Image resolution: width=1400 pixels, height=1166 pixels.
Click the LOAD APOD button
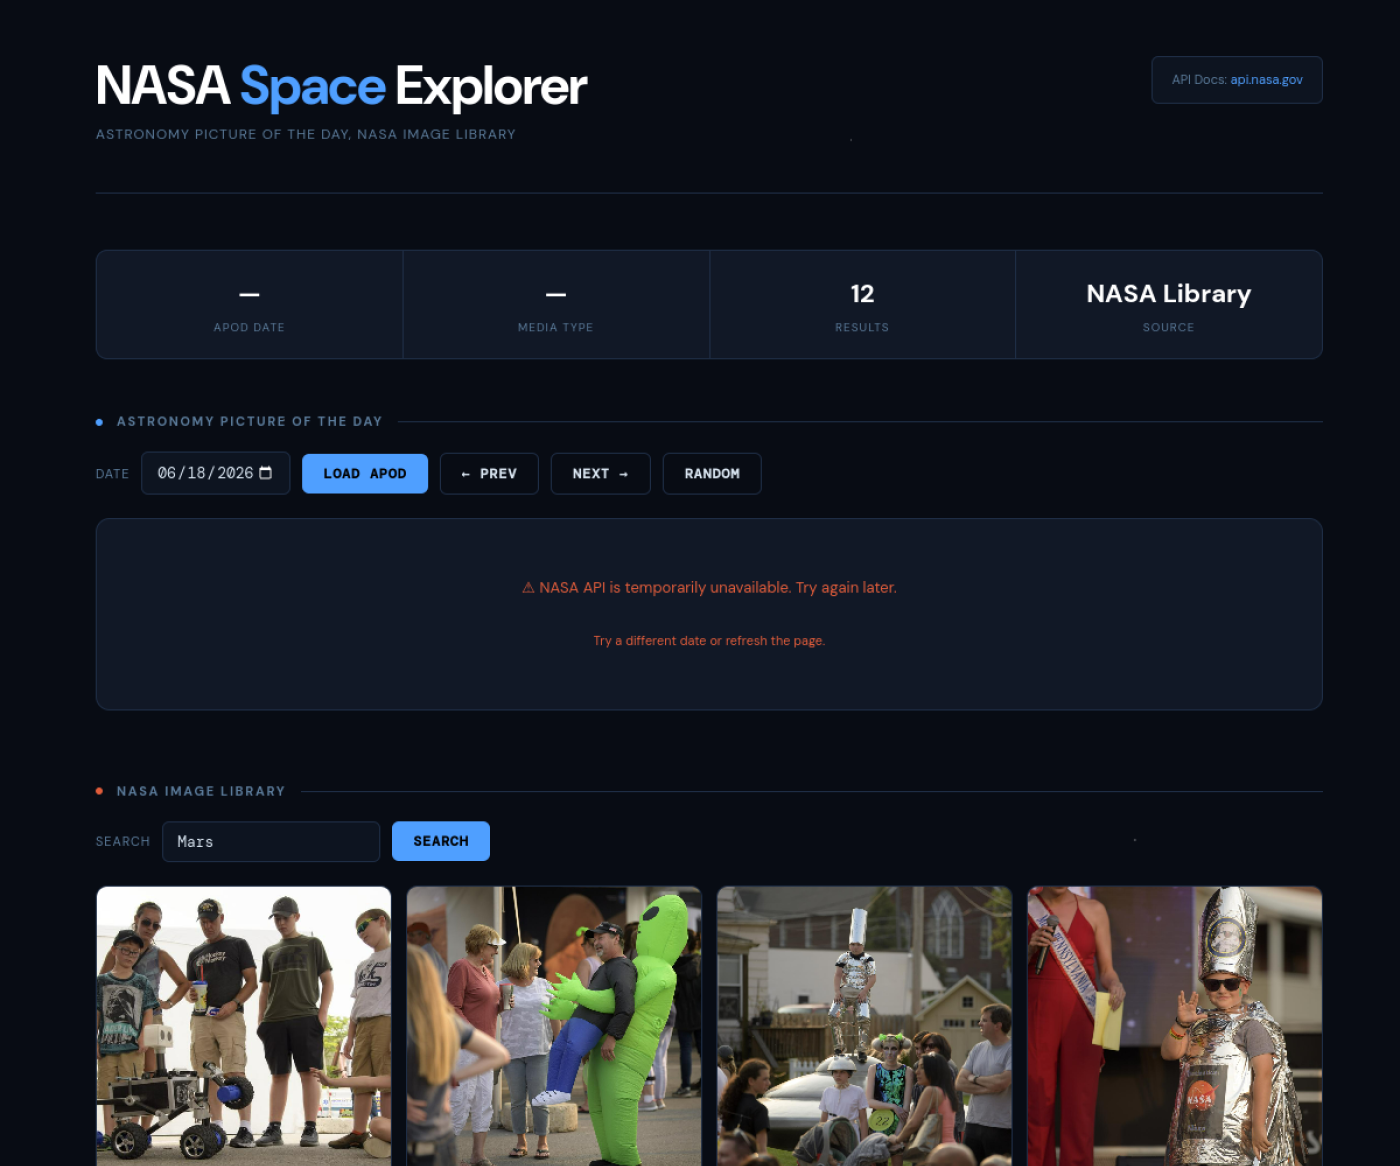365,474
